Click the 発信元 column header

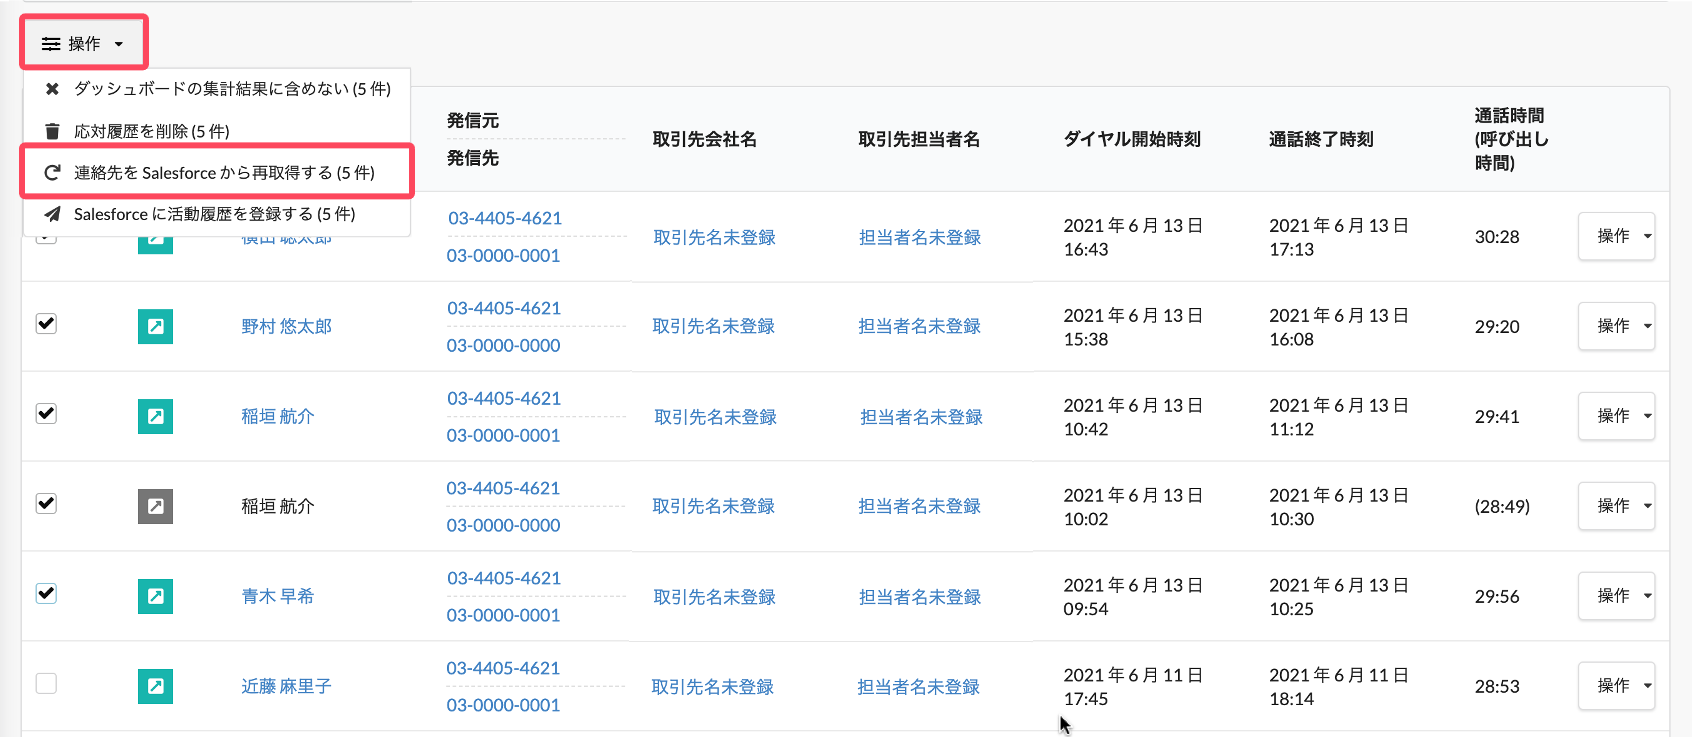pyautogui.click(x=473, y=120)
